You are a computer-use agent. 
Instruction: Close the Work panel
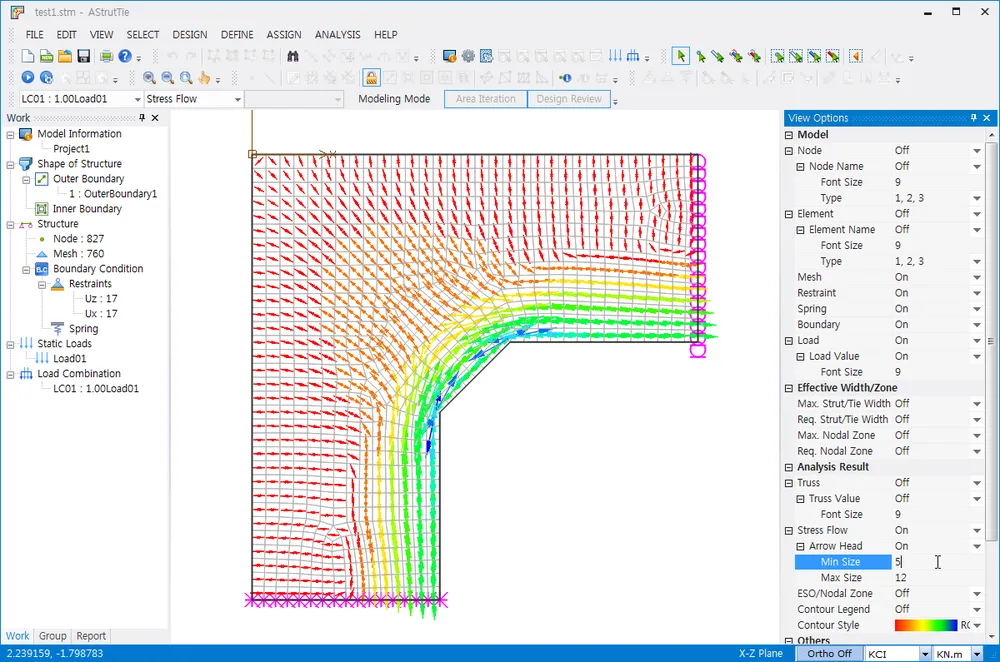pyautogui.click(x=155, y=117)
